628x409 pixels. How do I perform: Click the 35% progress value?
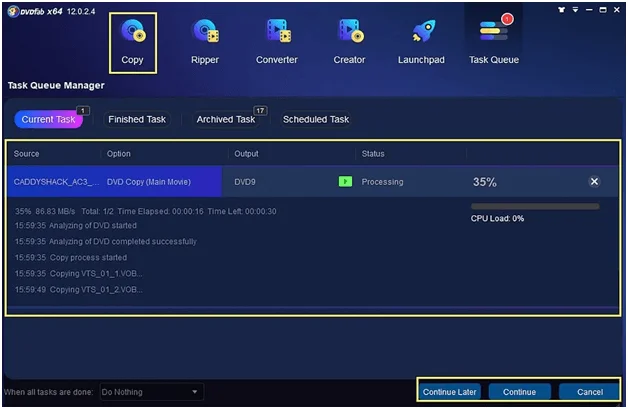pos(485,182)
